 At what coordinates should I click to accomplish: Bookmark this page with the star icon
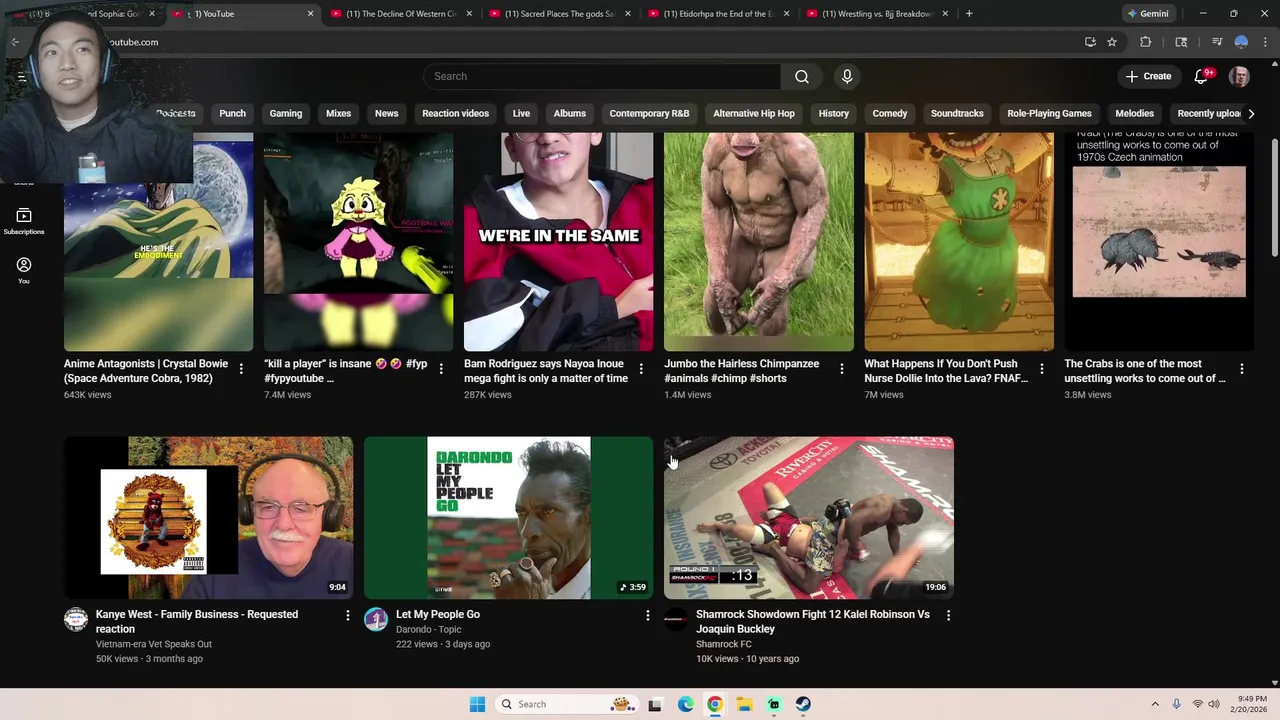coord(1111,42)
